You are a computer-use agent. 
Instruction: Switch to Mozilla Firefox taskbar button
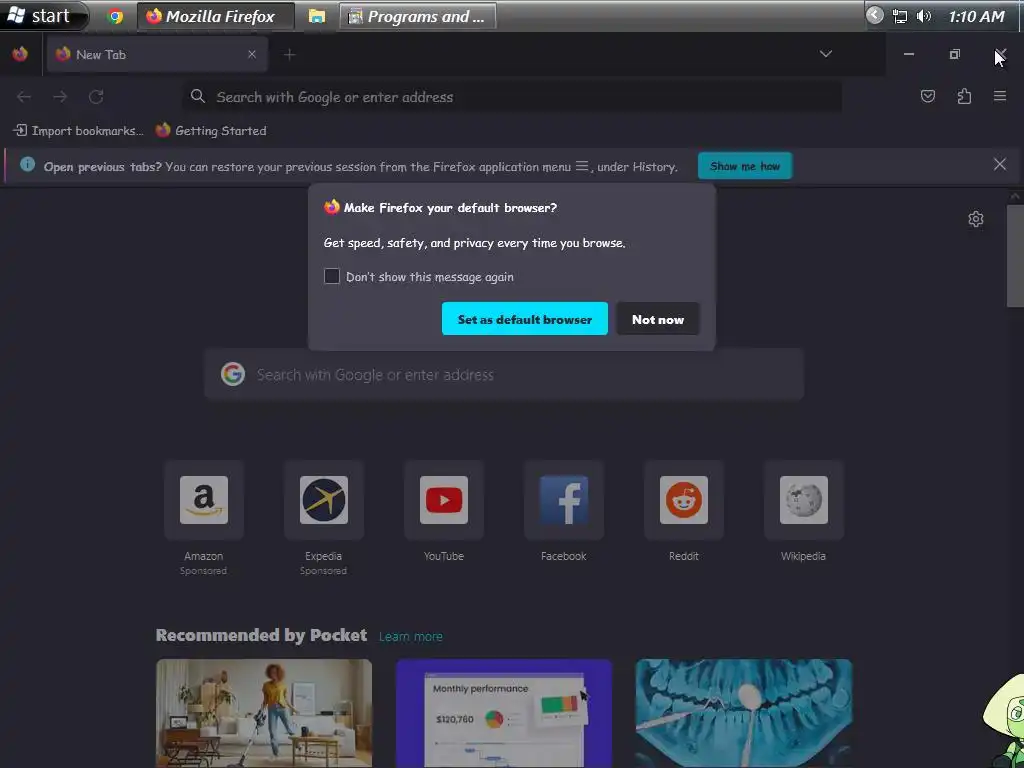pos(216,16)
